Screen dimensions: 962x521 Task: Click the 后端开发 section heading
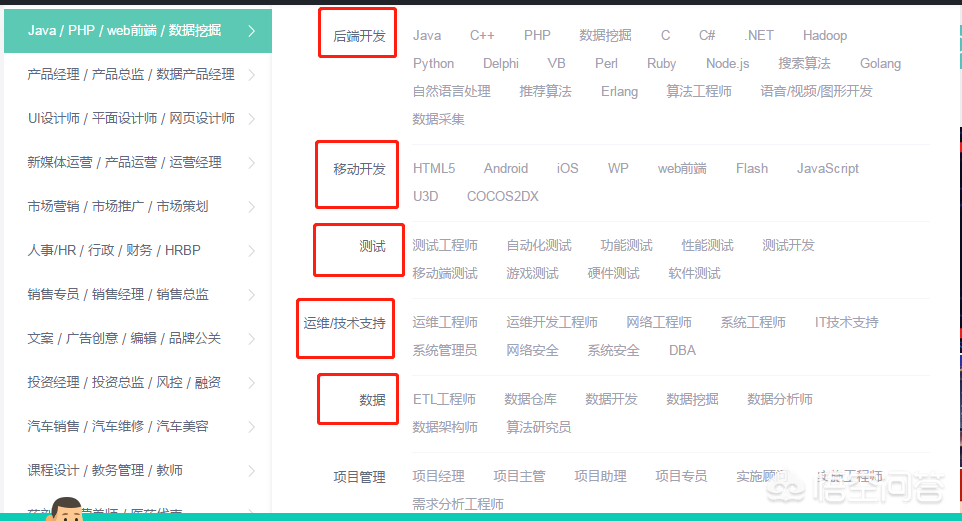pos(359,36)
